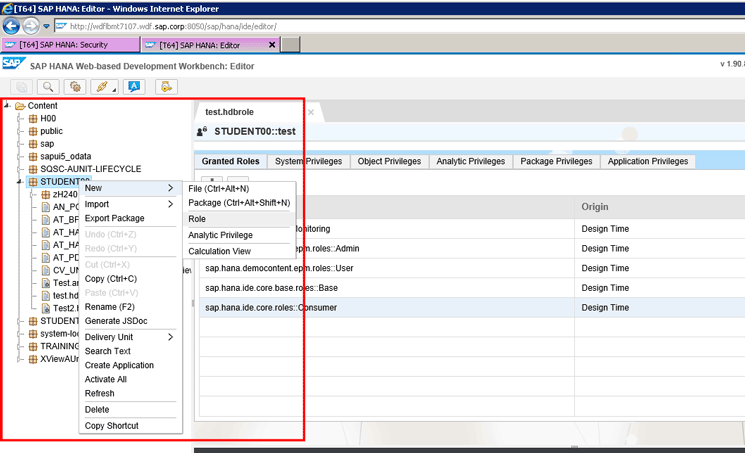This screenshot has height=453, width=745.
Task: Open the link tool dropdown arrow
Action: (x=114, y=90)
